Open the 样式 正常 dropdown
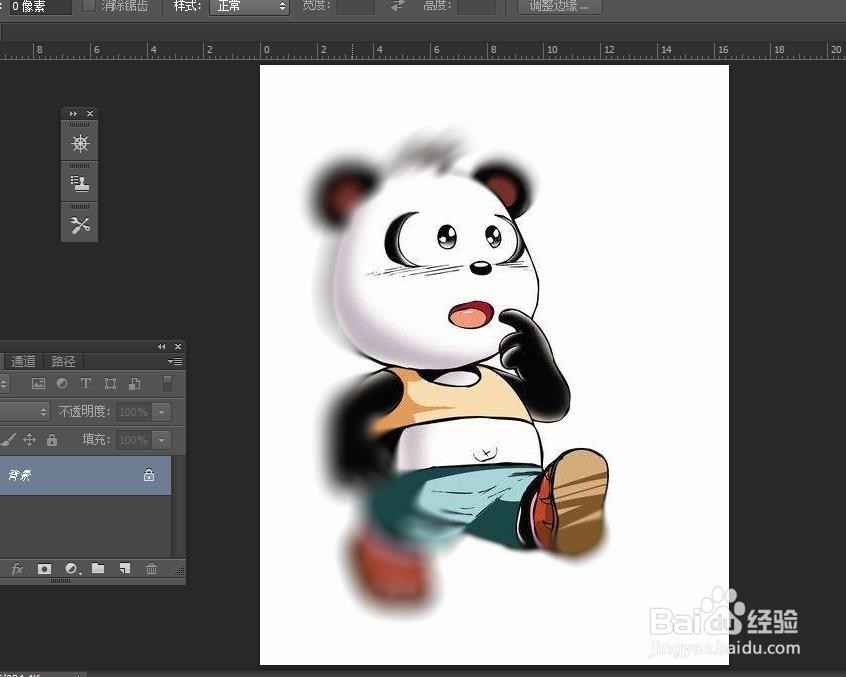846x677 pixels. 249,6
